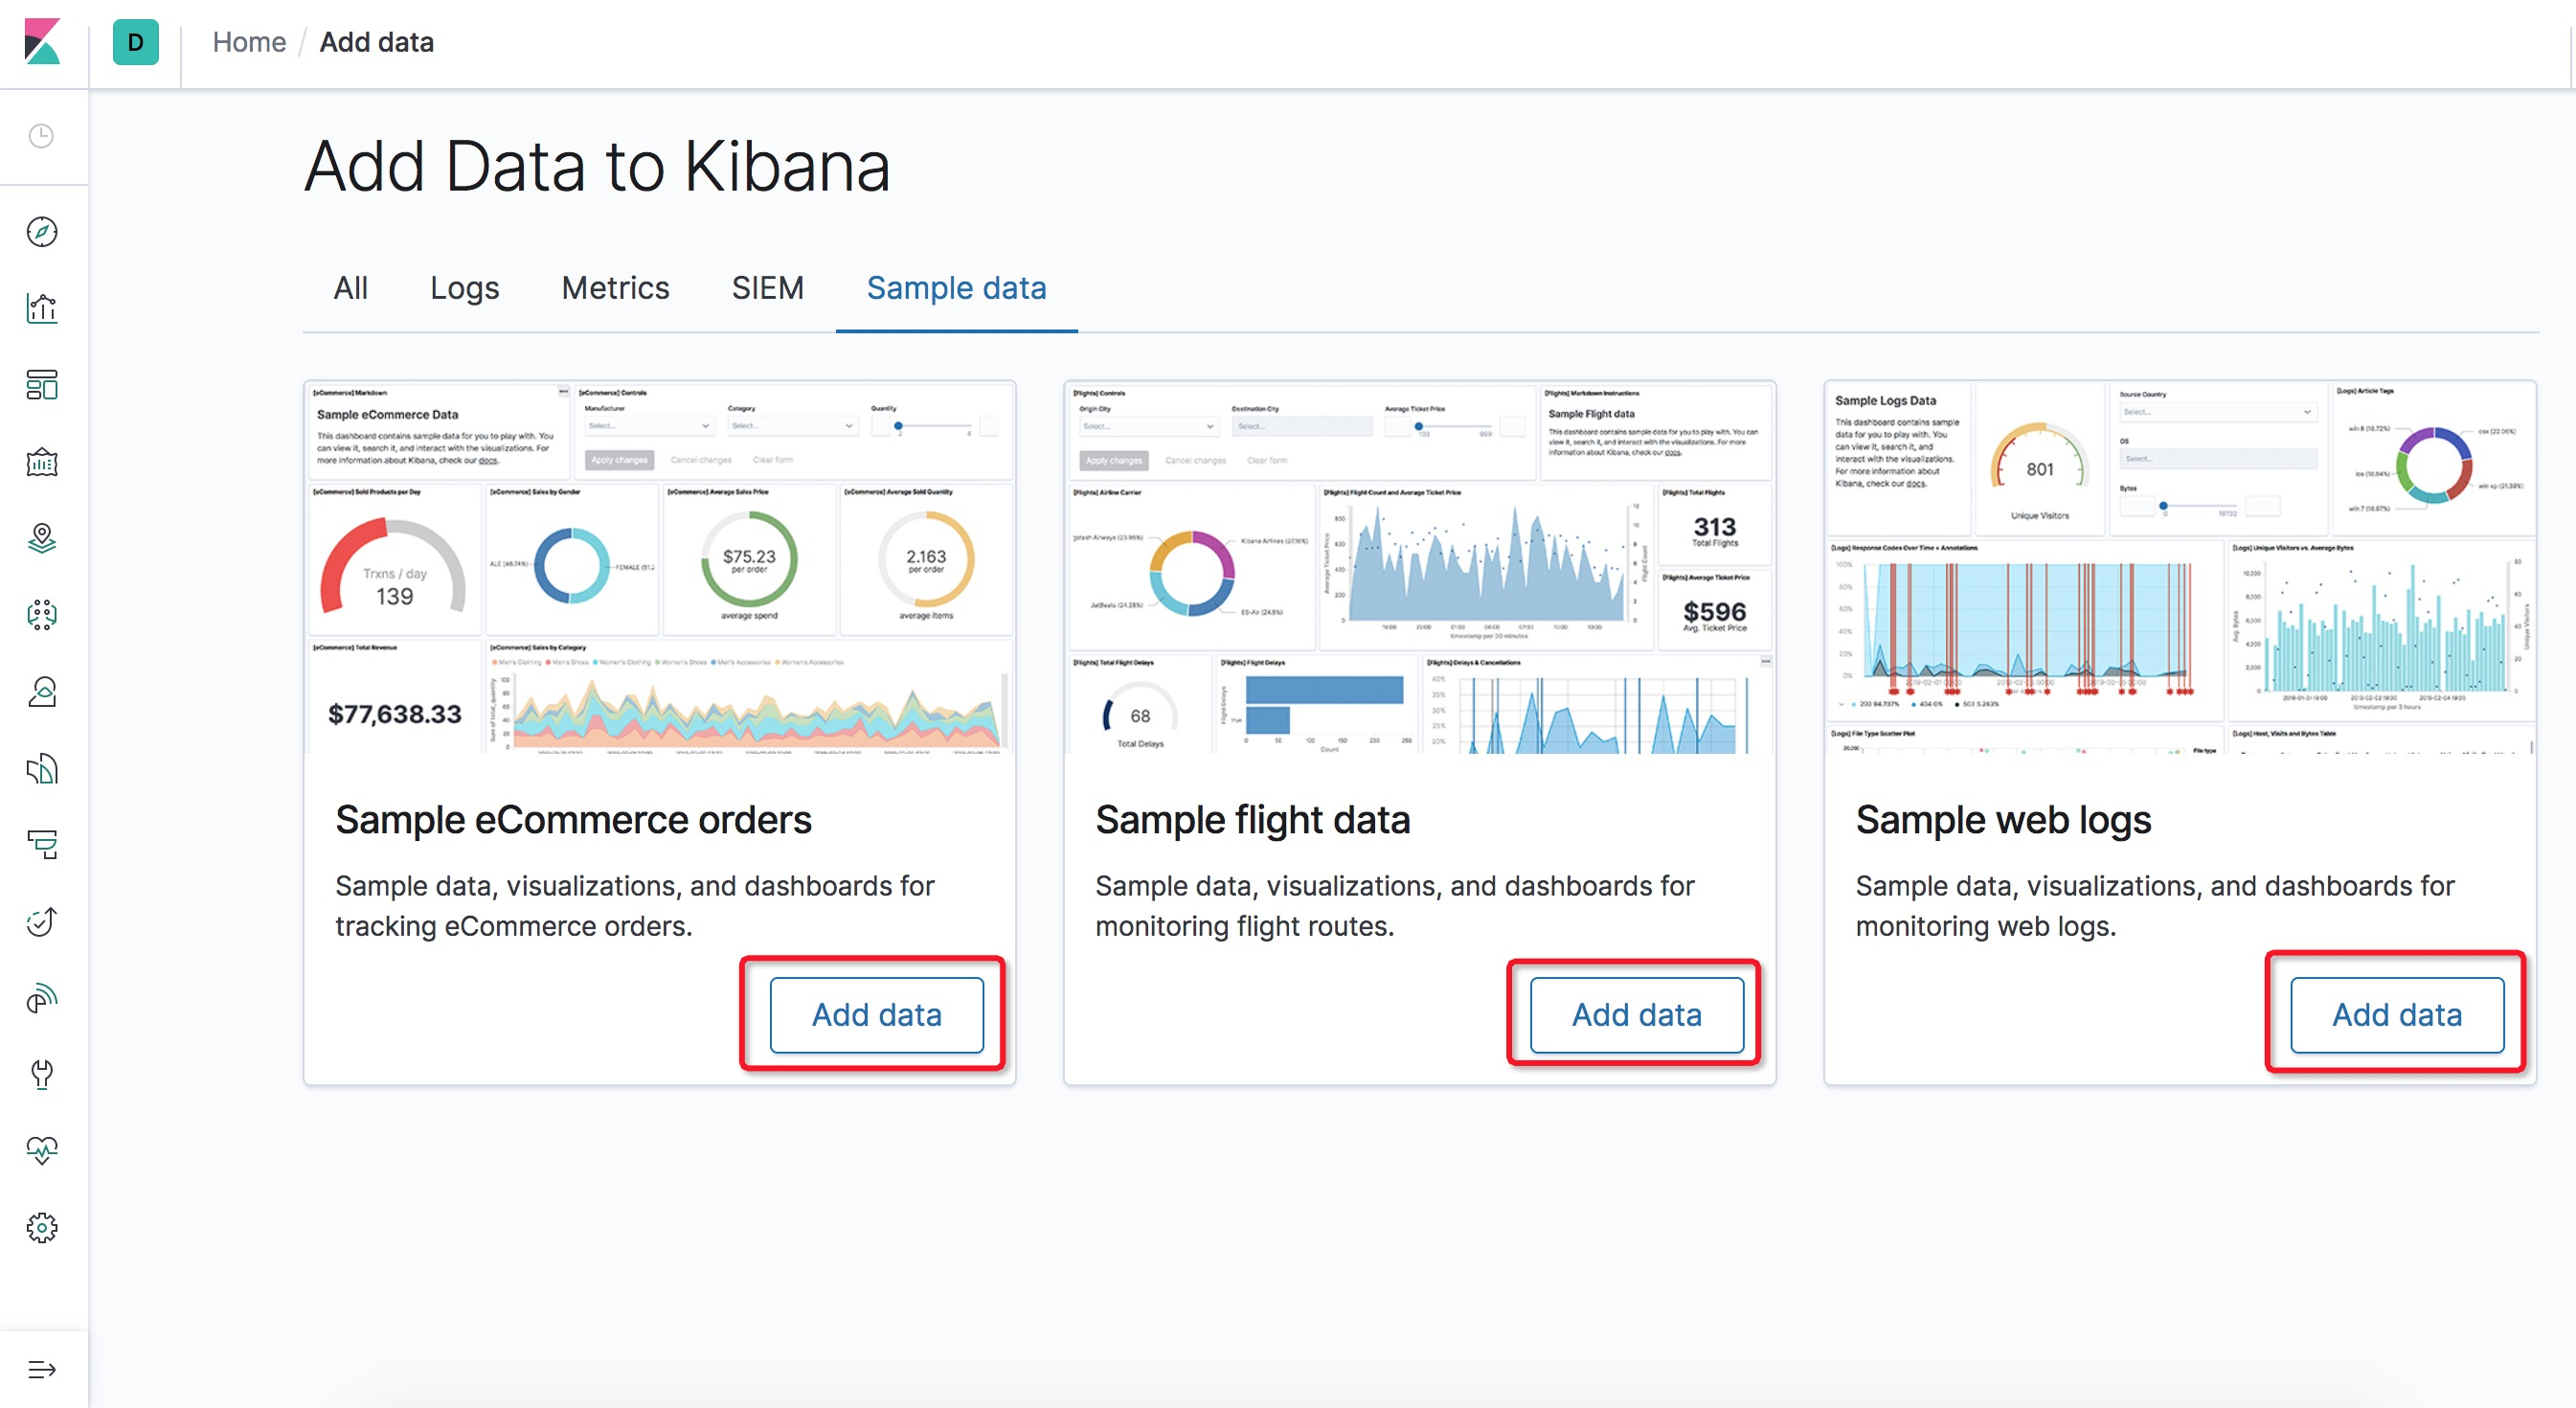Select the SIEM tab

click(767, 288)
